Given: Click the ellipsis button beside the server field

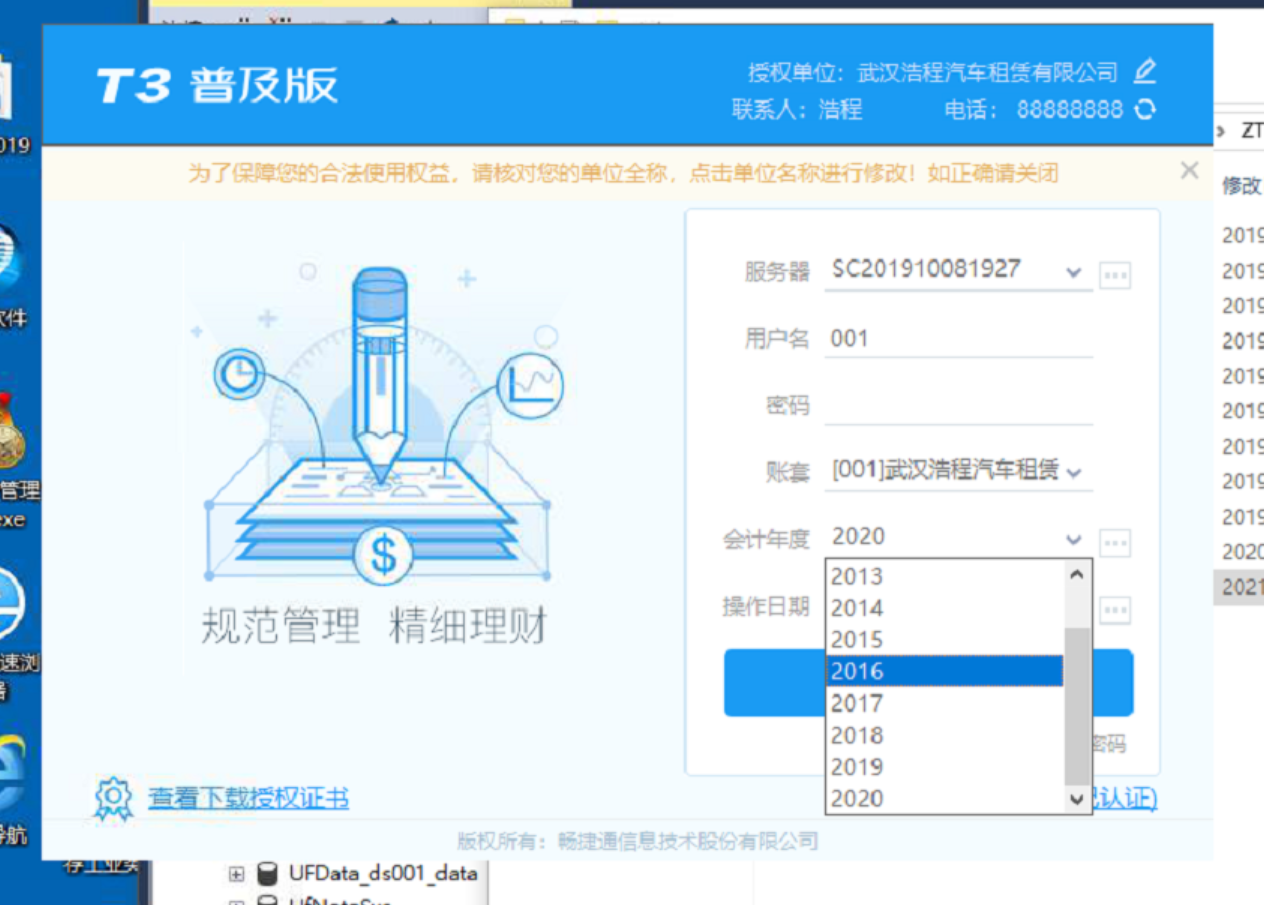Looking at the screenshot, I should [1115, 275].
